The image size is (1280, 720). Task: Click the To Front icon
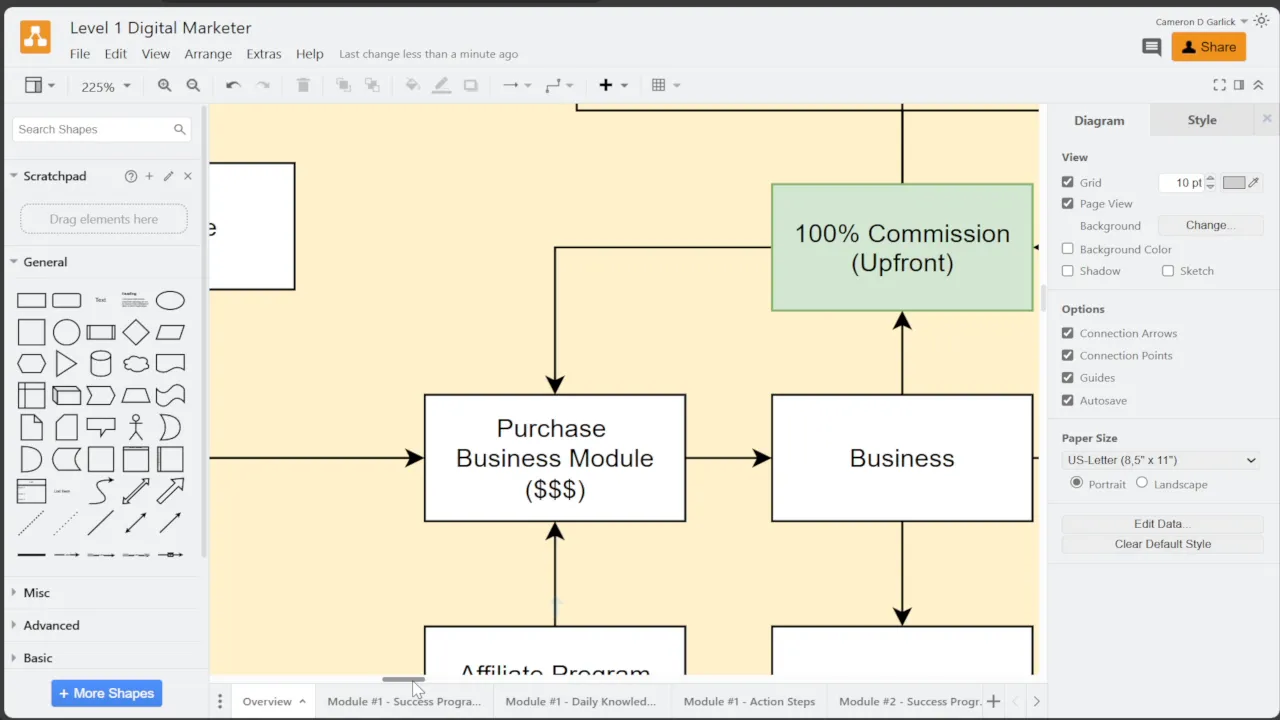click(x=343, y=86)
